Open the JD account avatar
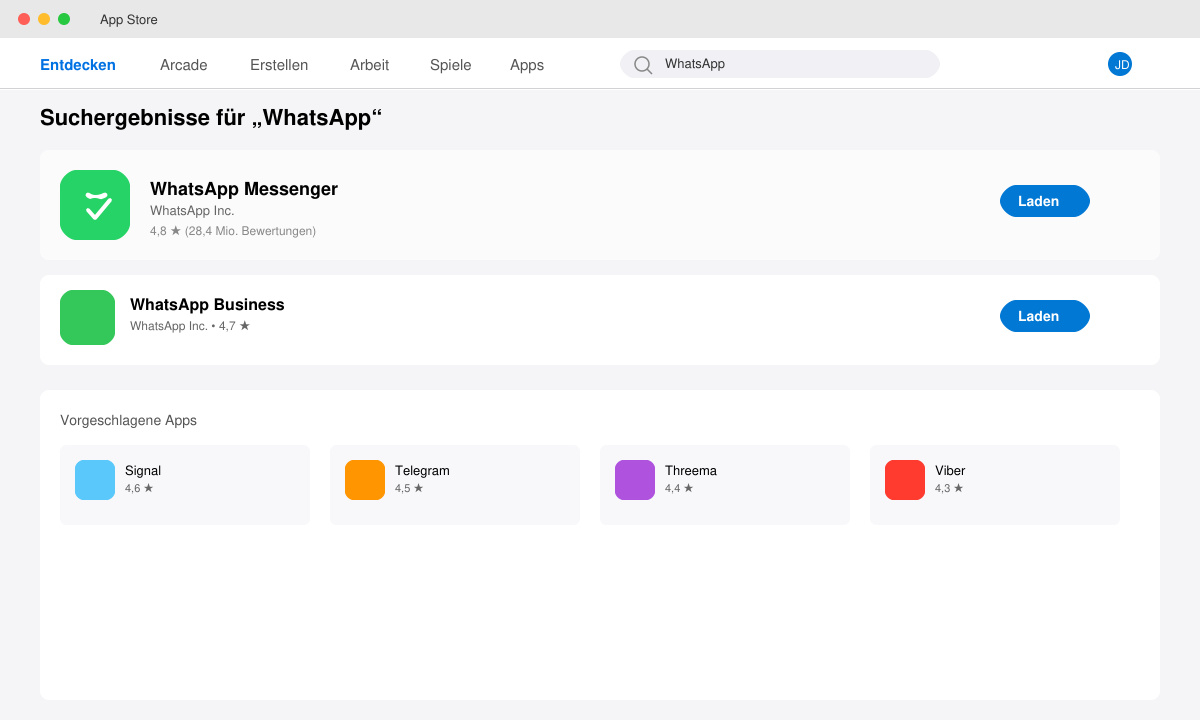This screenshot has width=1200, height=720. pos(1120,64)
